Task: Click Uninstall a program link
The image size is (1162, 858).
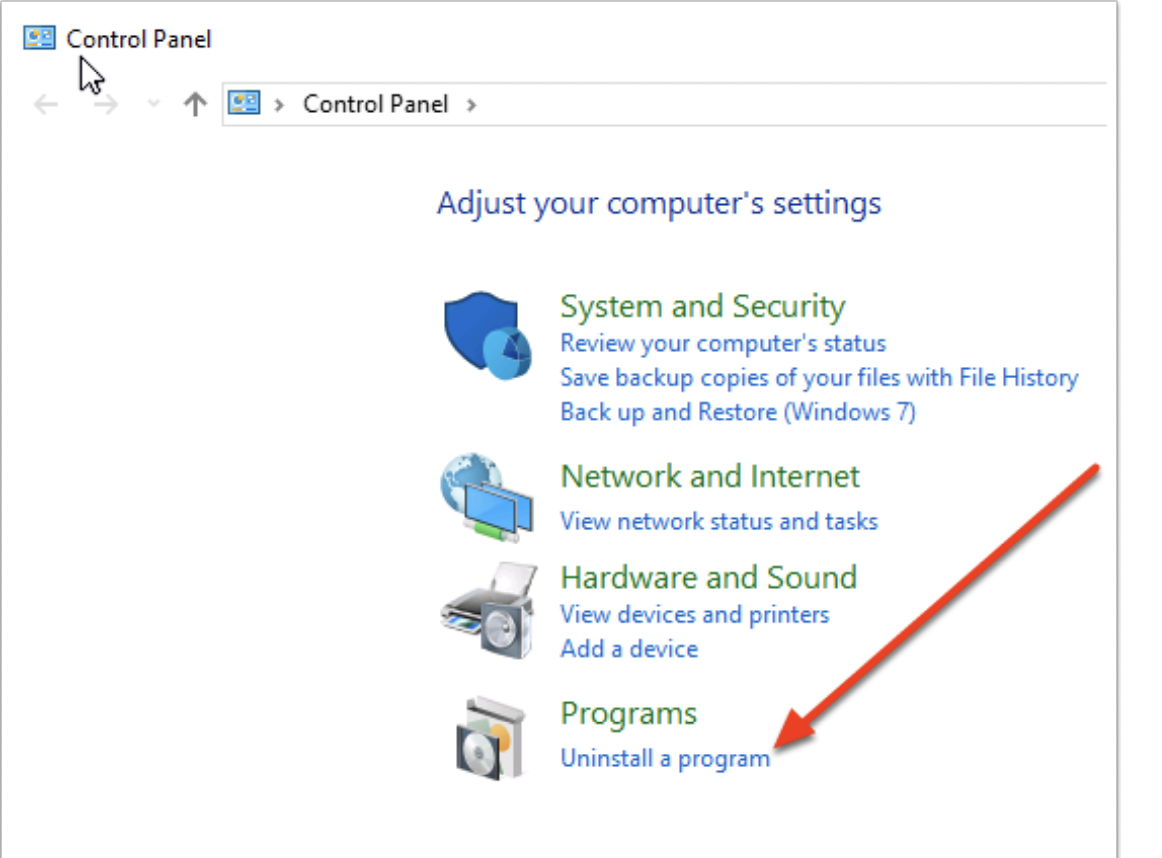Action: coord(665,758)
